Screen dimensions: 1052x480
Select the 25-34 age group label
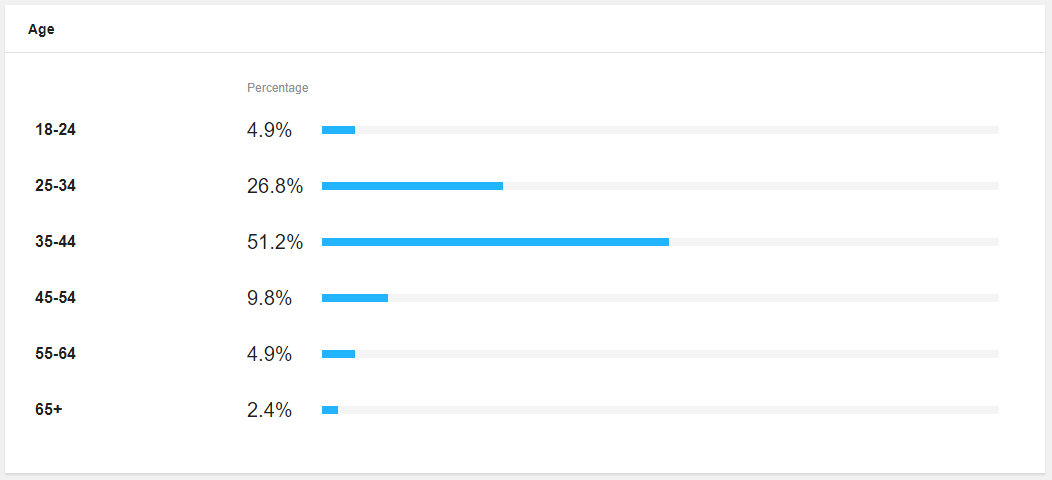click(56, 186)
